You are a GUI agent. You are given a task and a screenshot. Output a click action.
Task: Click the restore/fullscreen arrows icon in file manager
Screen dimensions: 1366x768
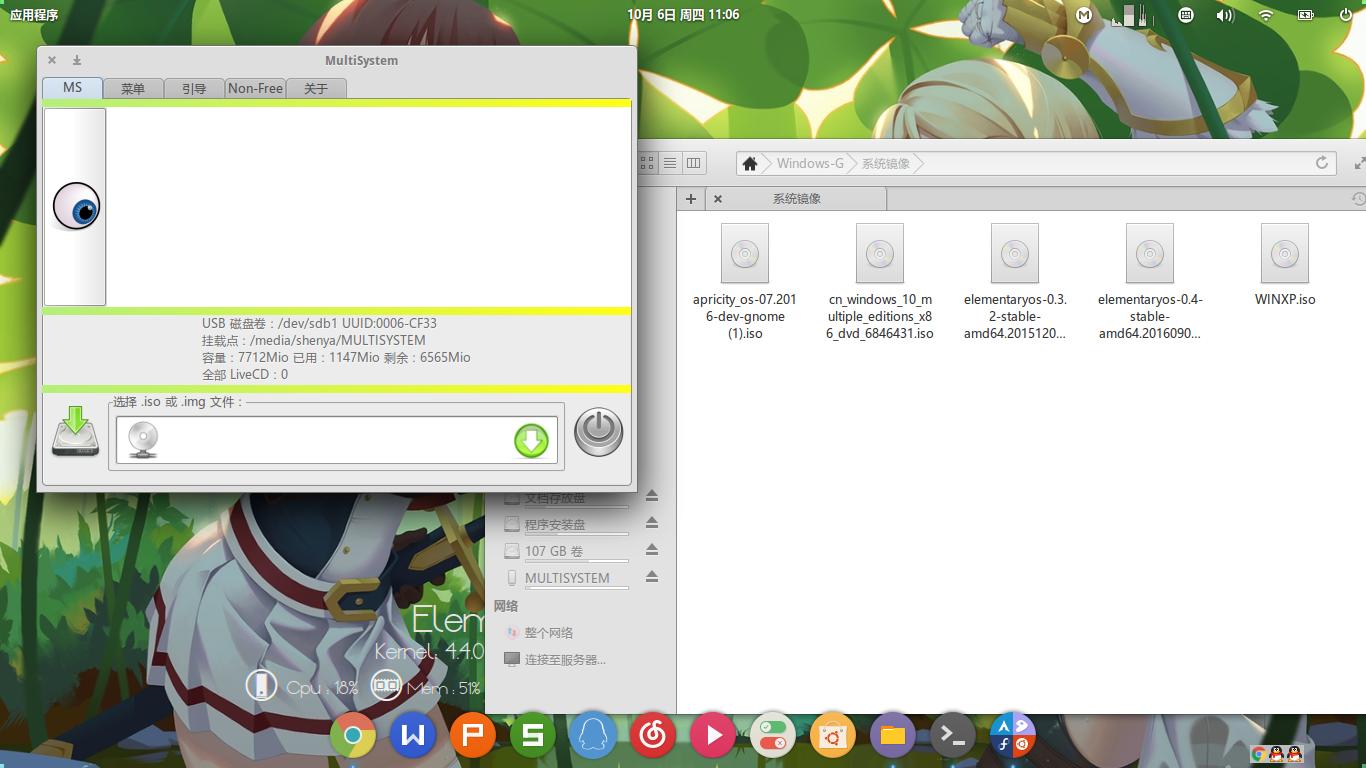(1359, 163)
